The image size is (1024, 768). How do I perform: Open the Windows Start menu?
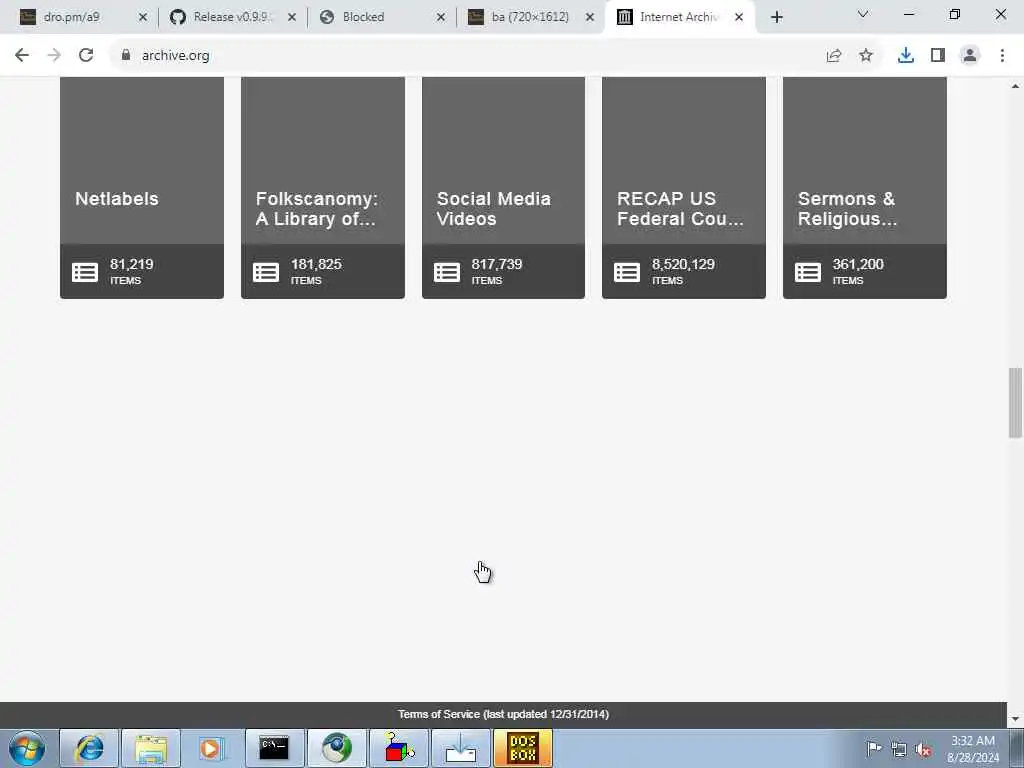pos(27,748)
